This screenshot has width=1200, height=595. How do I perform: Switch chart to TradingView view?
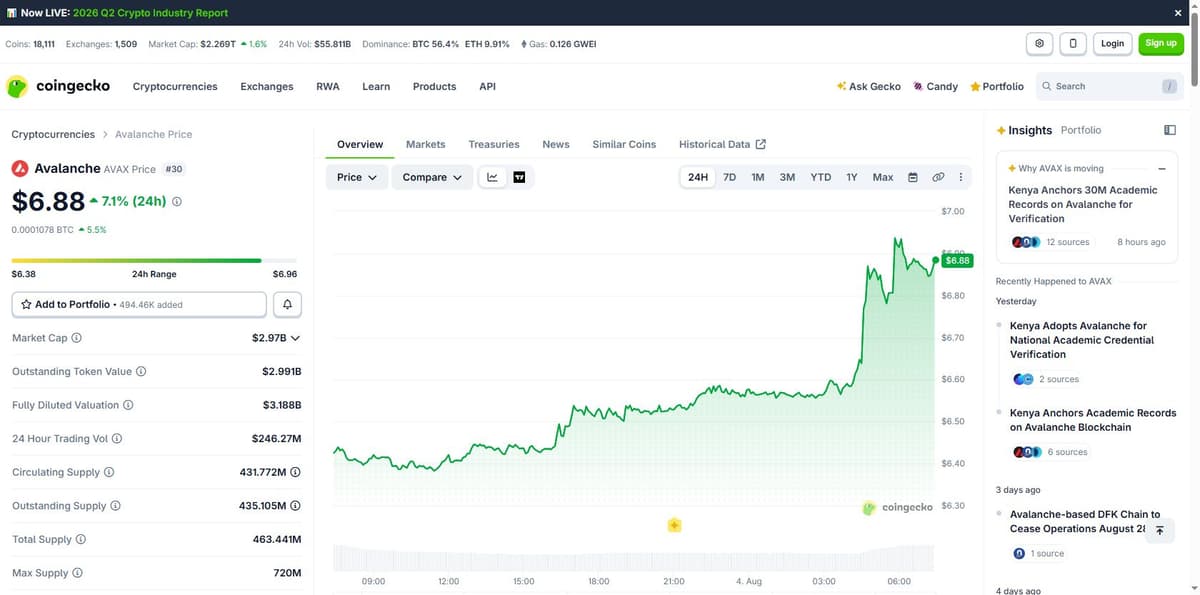click(x=519, y=177)
